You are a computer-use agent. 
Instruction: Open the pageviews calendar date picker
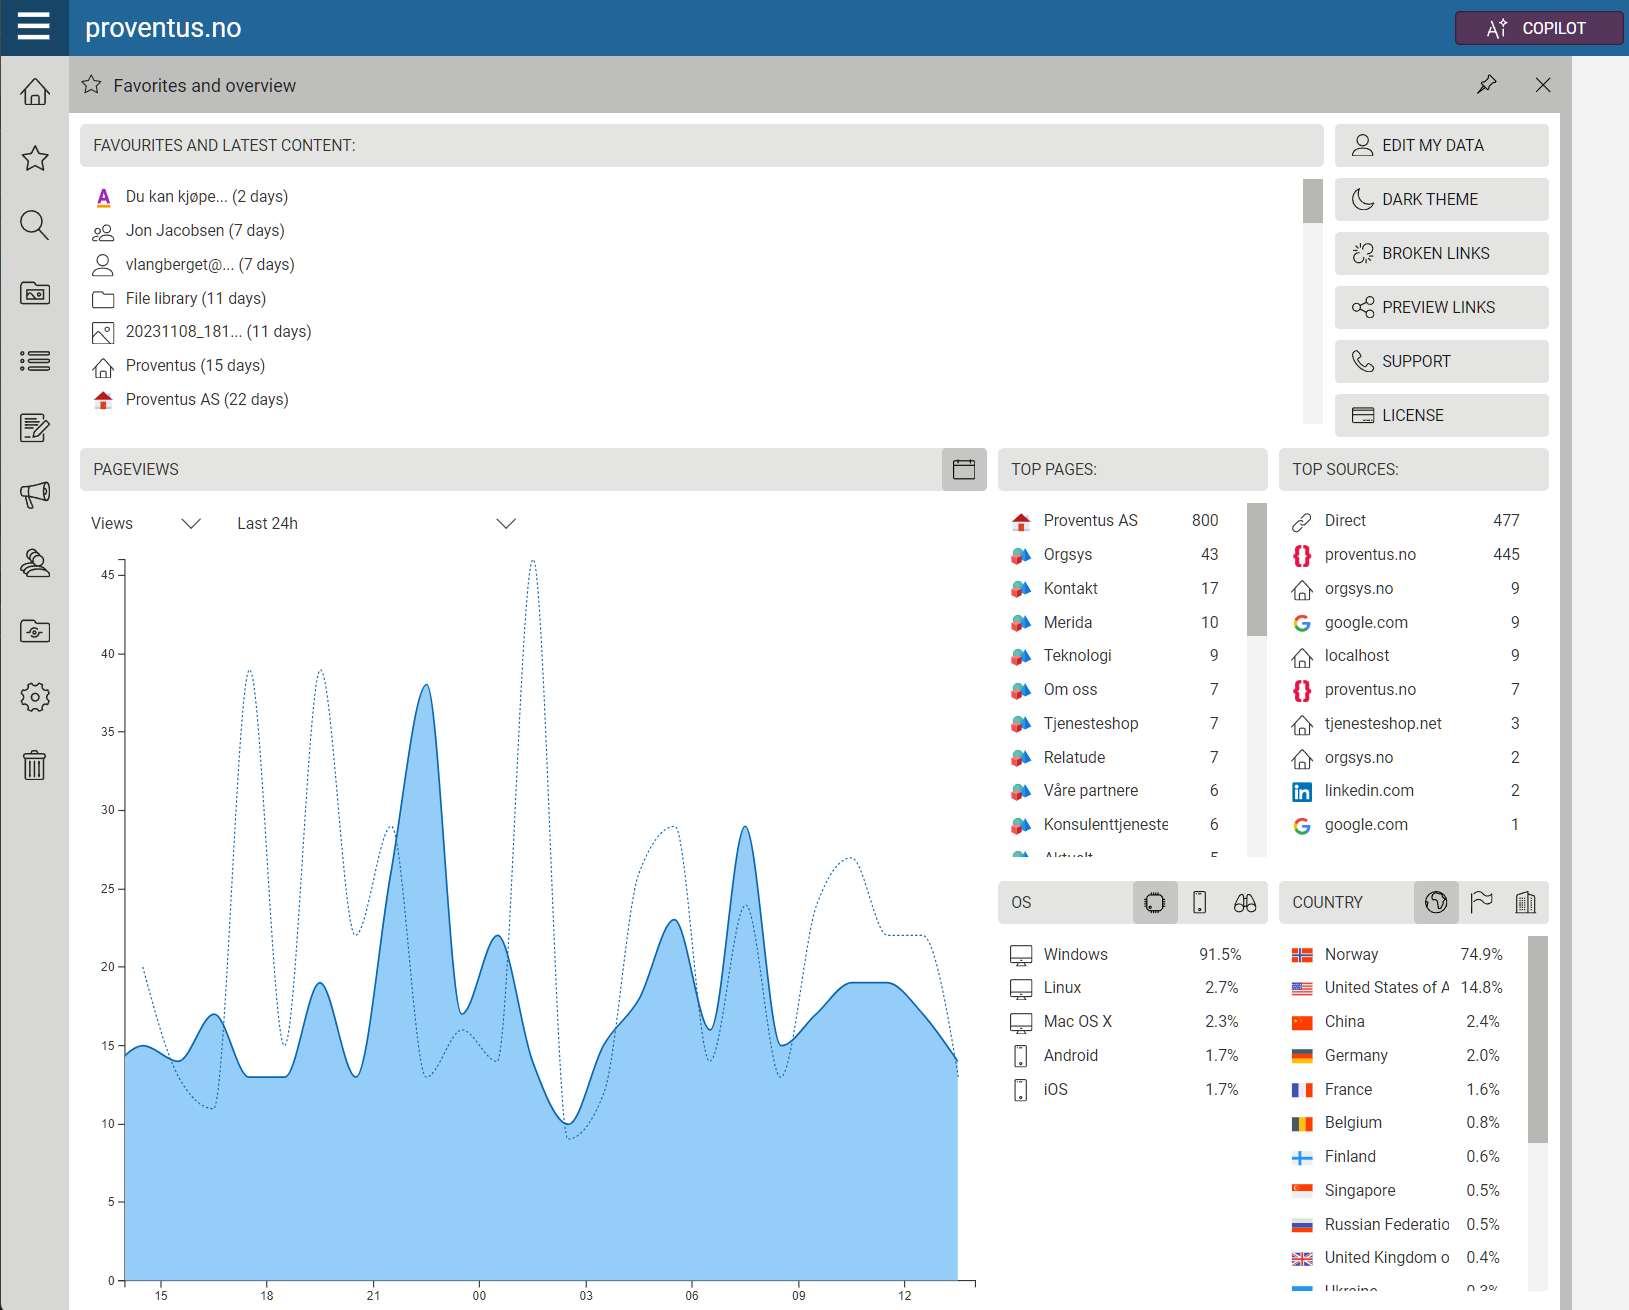click(963, 470)
